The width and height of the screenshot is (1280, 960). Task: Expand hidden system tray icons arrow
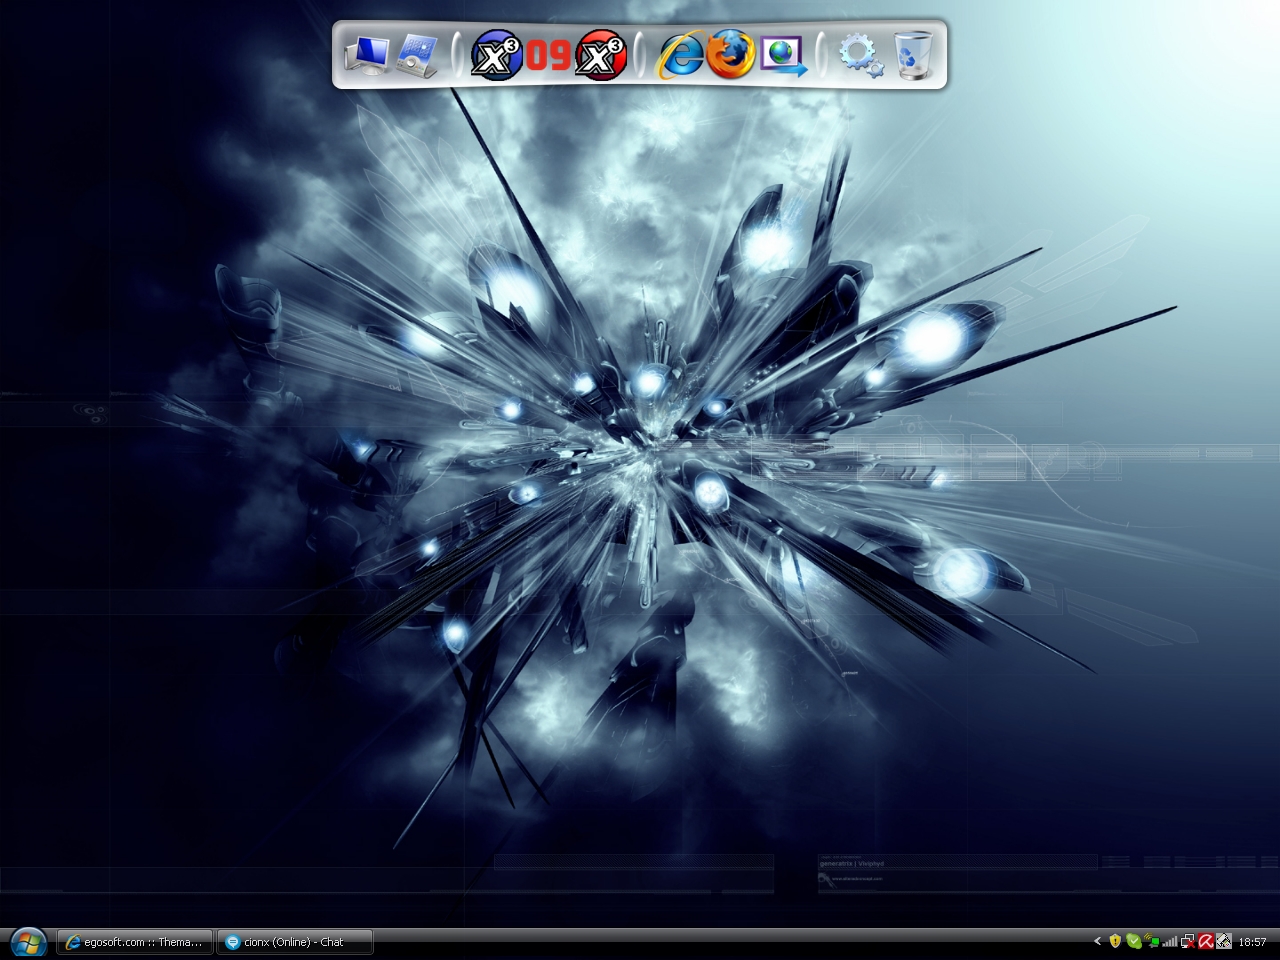click(x=1097, y=942)
